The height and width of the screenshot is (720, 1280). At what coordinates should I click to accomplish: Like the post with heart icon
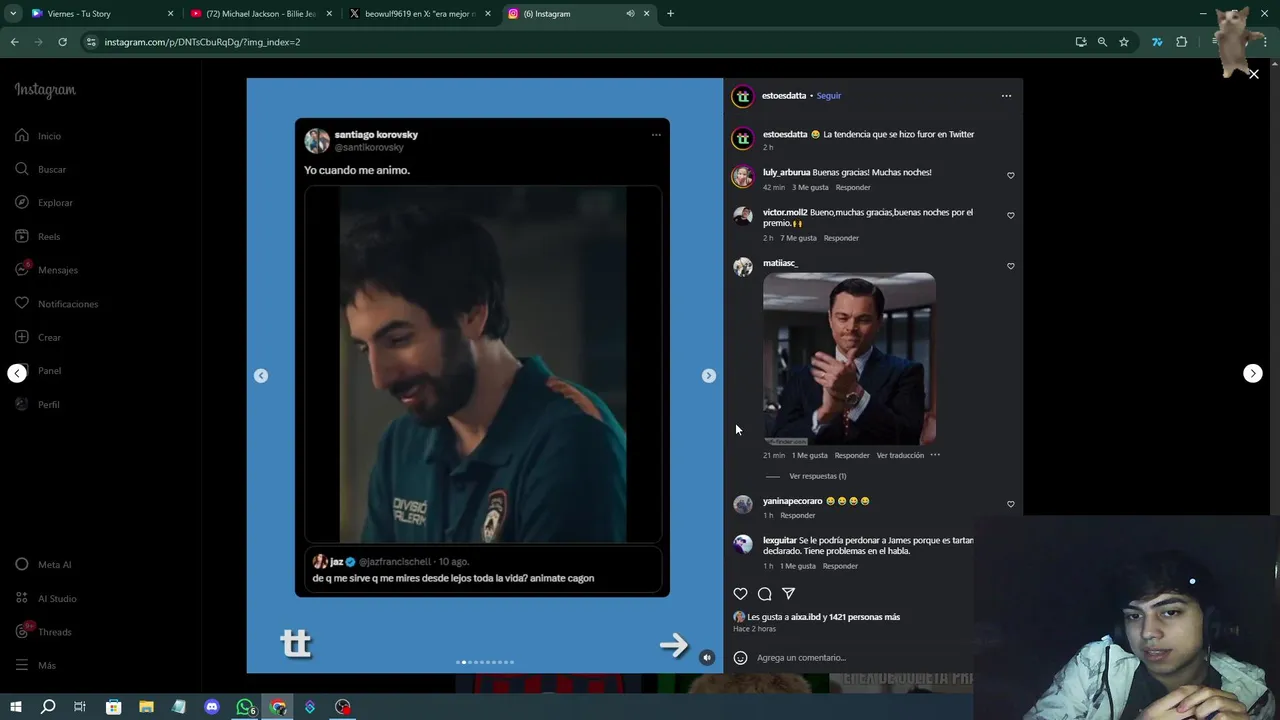[x=740, y=594]
